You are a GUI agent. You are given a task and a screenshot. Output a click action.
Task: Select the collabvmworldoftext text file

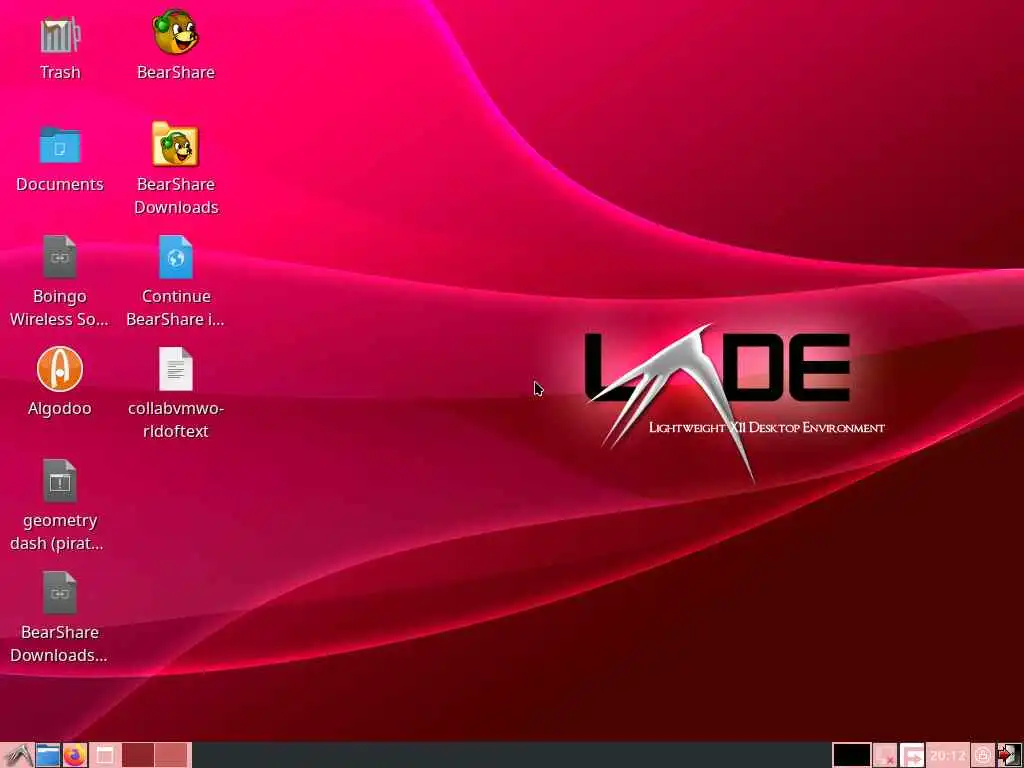point(176,369)
